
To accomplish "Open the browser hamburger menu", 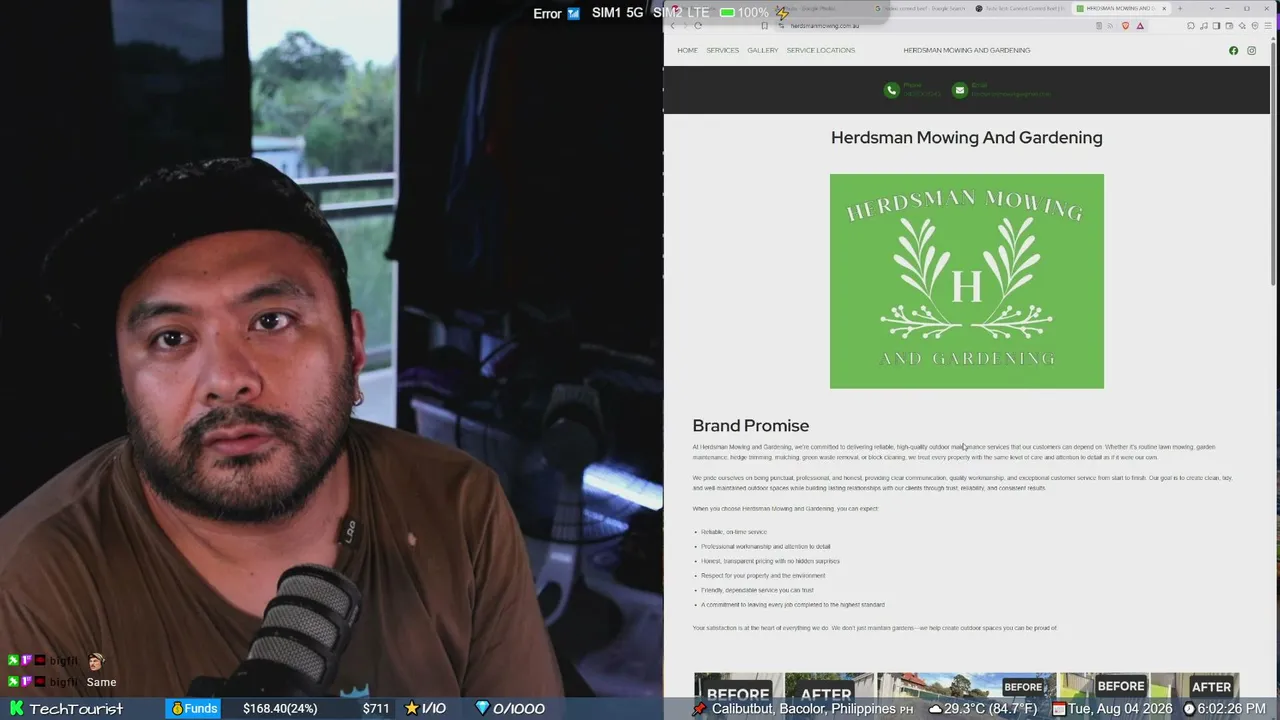I will (1269, 25).
